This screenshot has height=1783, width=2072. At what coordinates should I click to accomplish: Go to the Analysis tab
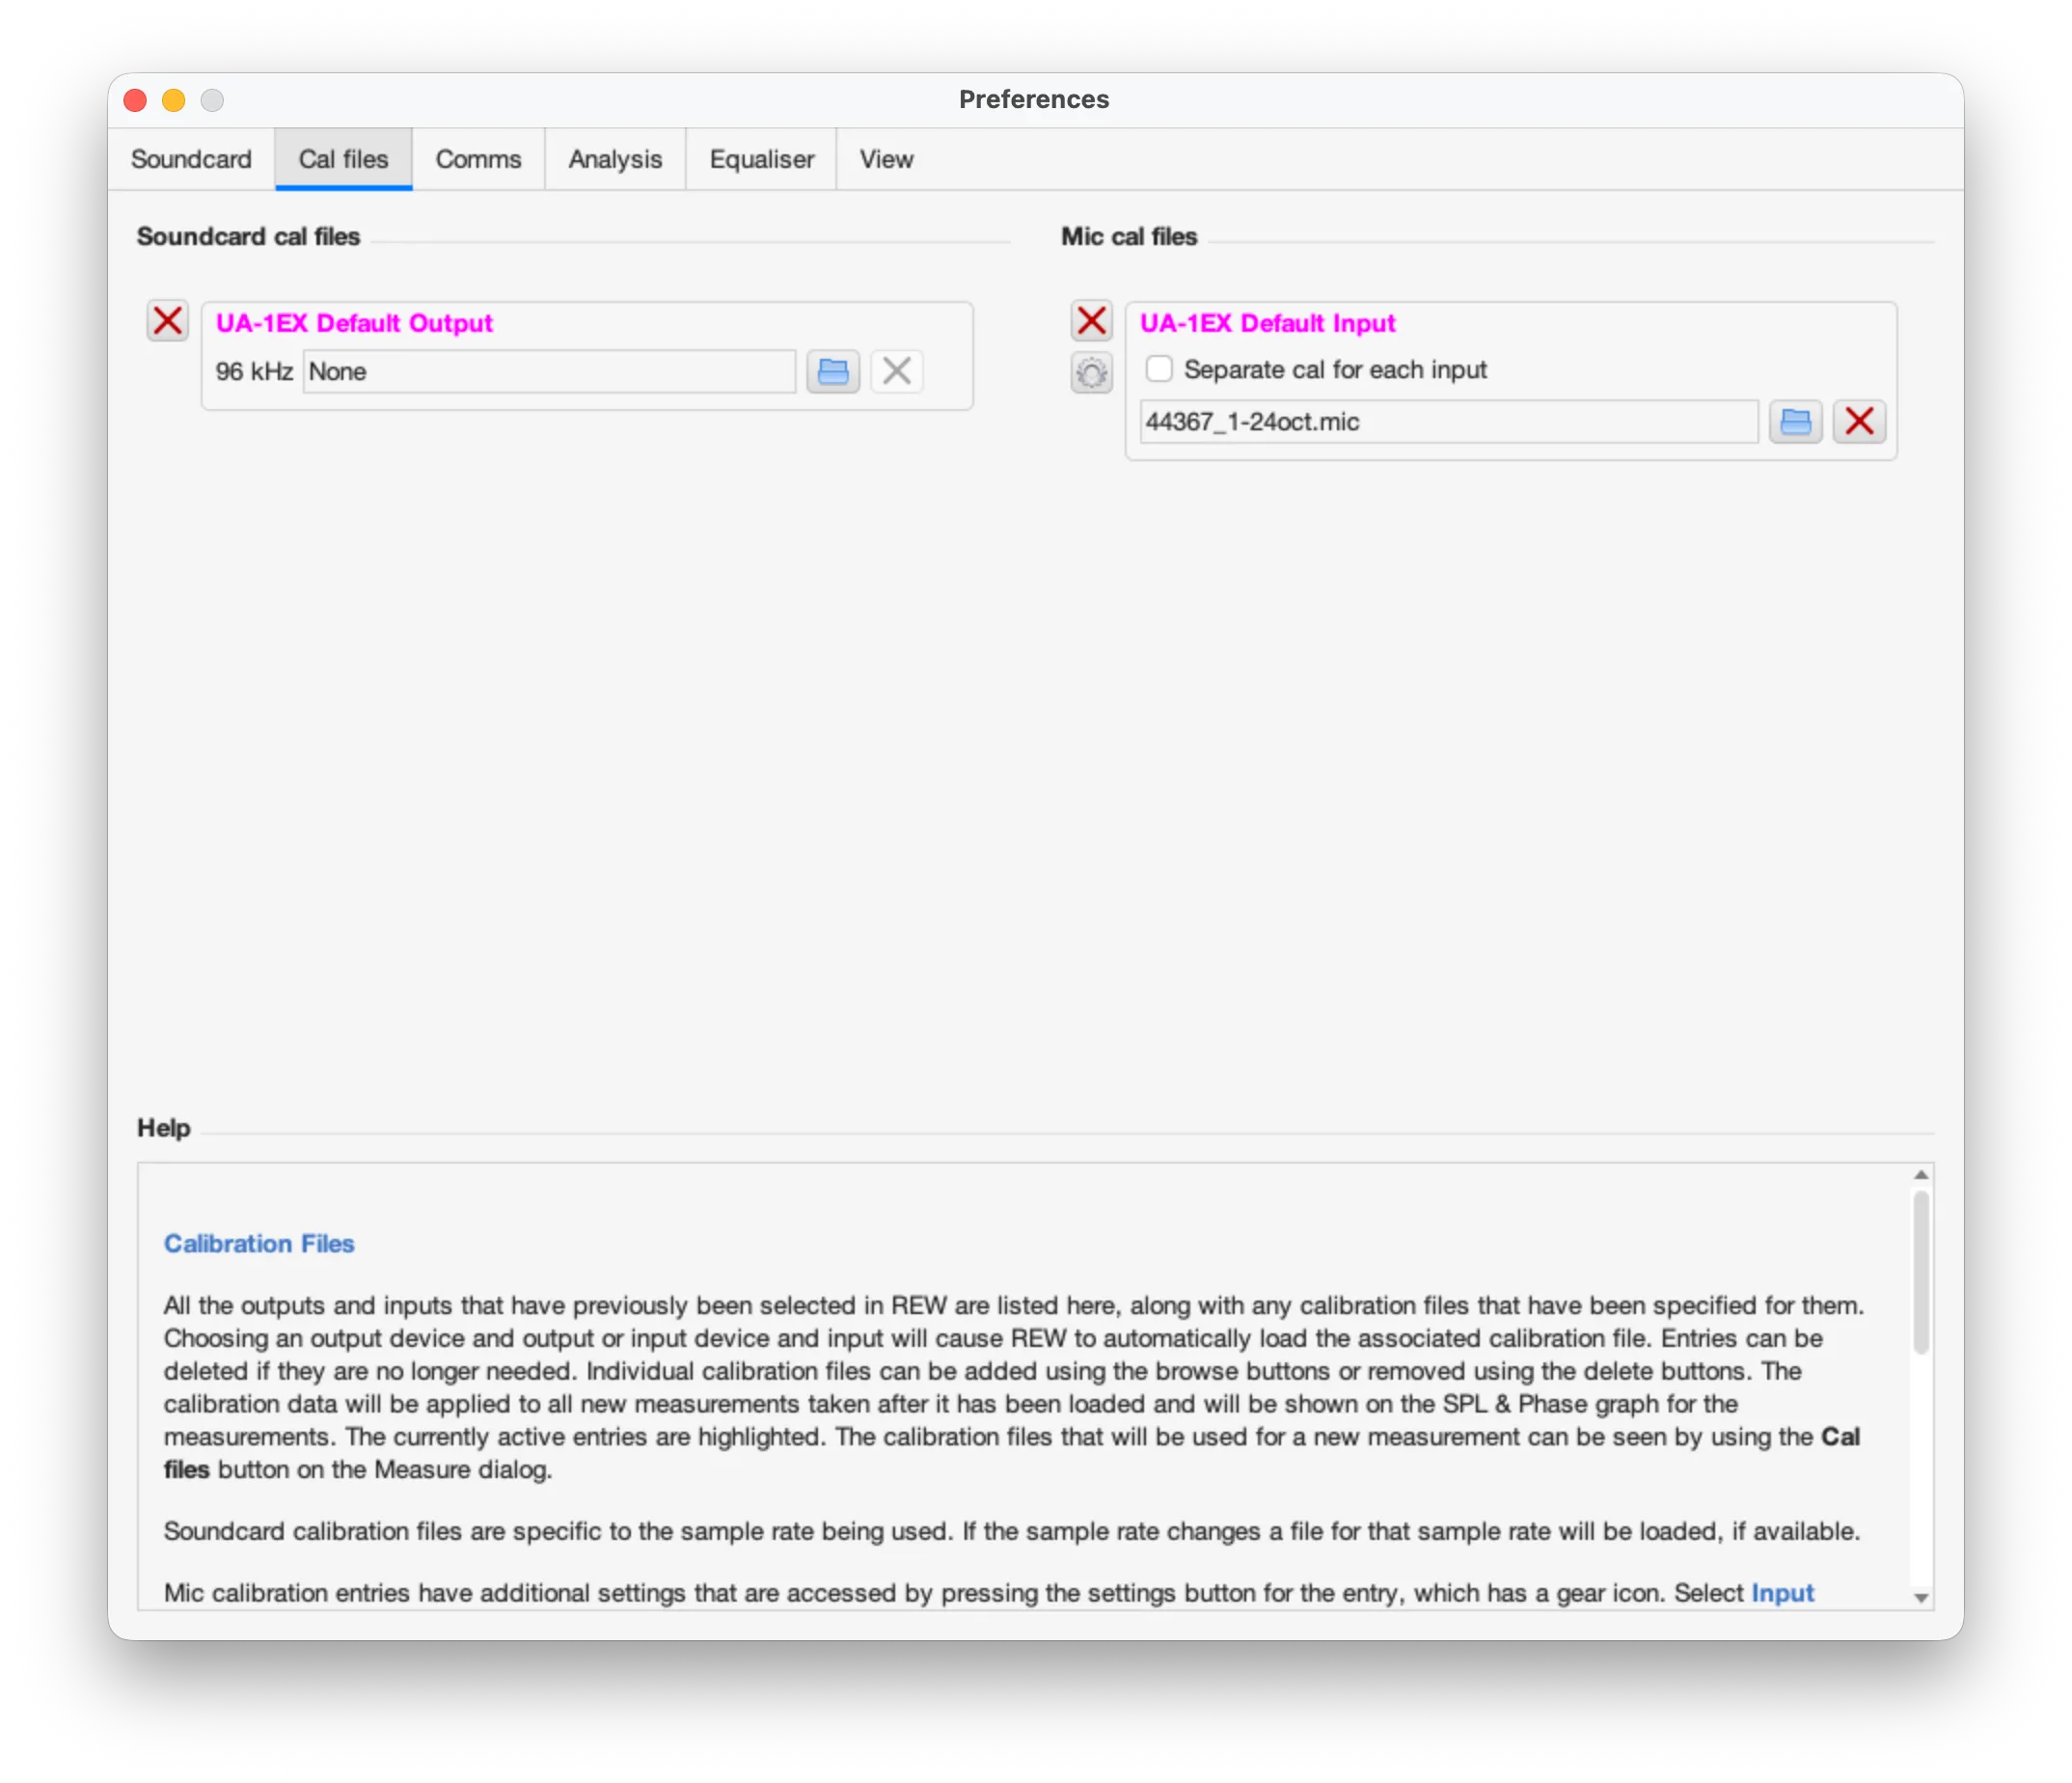pos(615,159)
